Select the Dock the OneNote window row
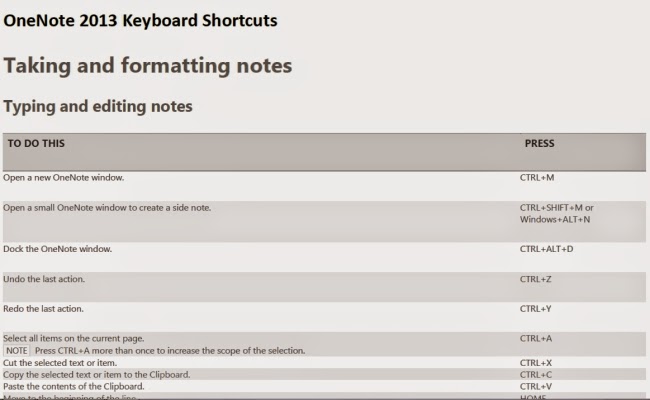Viewport: 650px width, 400px height. tap(324, 257)
